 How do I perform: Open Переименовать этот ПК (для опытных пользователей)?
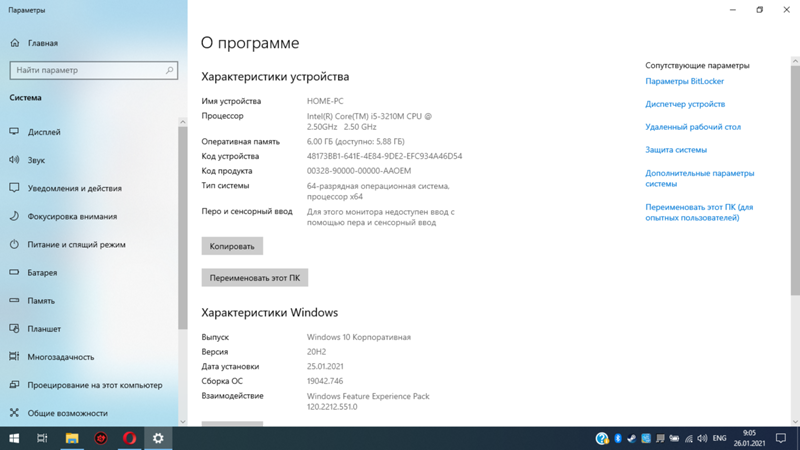tap(699, 212)
